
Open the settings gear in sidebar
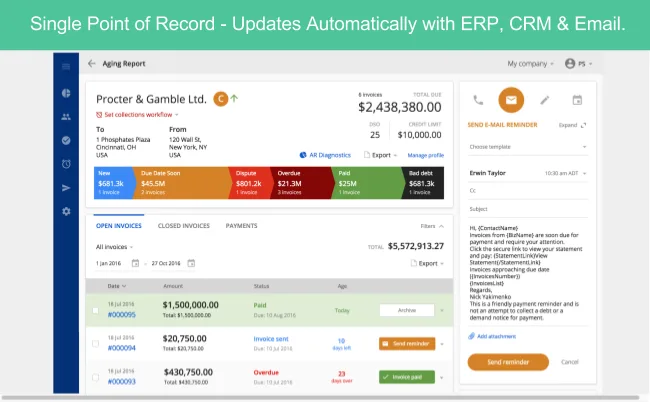(66, 211)
